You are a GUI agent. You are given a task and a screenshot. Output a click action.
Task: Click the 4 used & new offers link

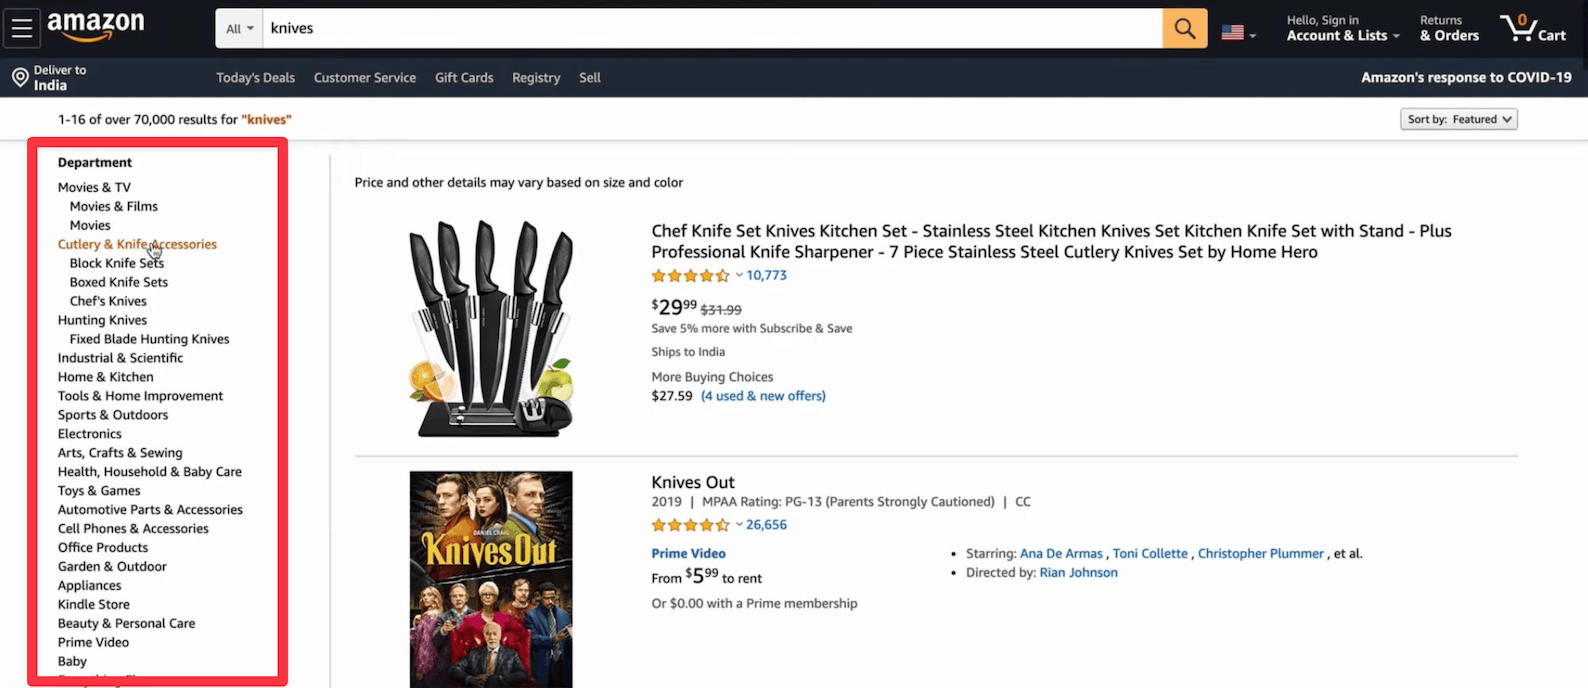pos(763,396)
